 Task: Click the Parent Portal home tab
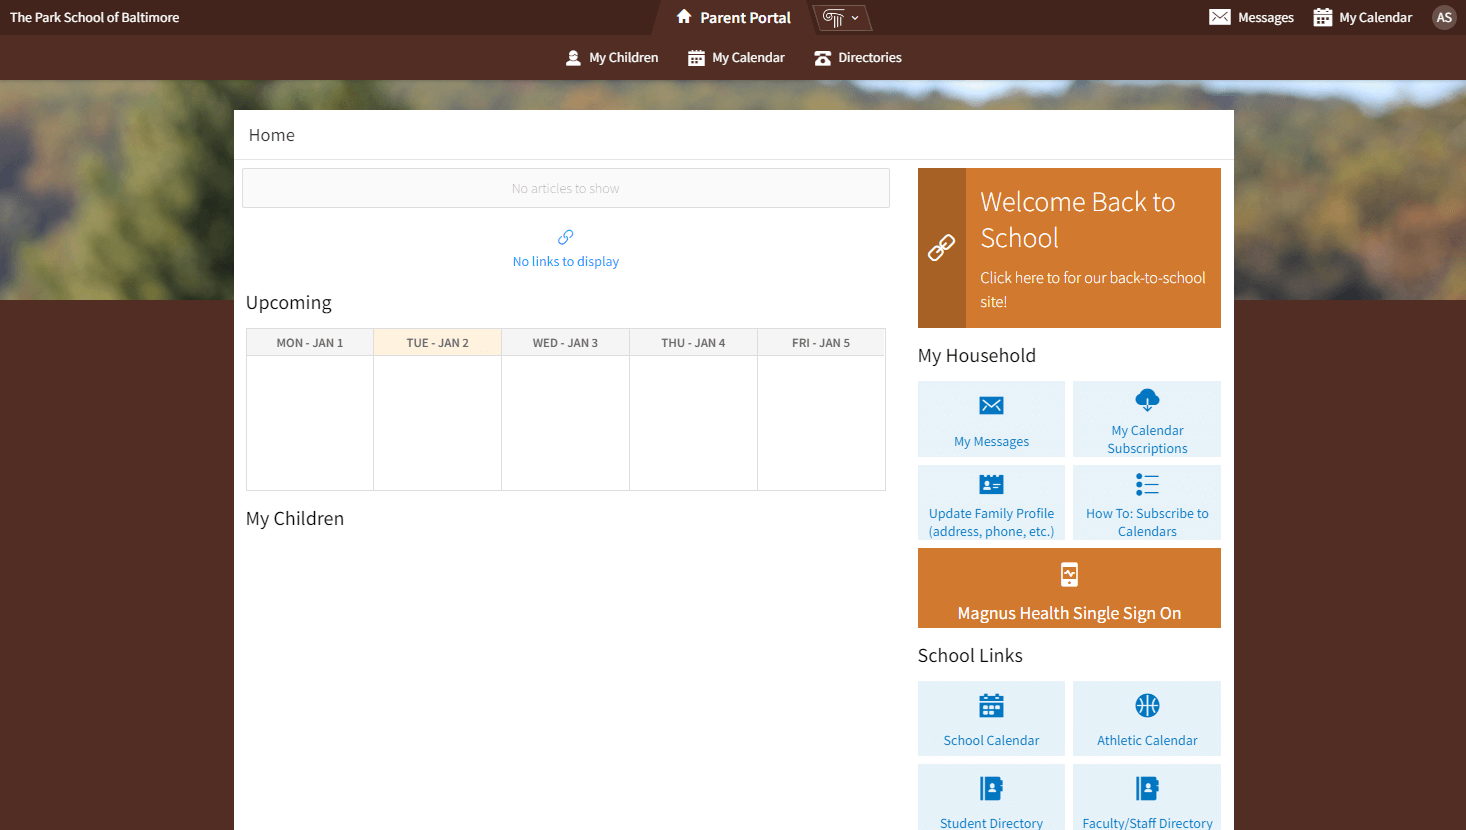click(x=734, y=18)
